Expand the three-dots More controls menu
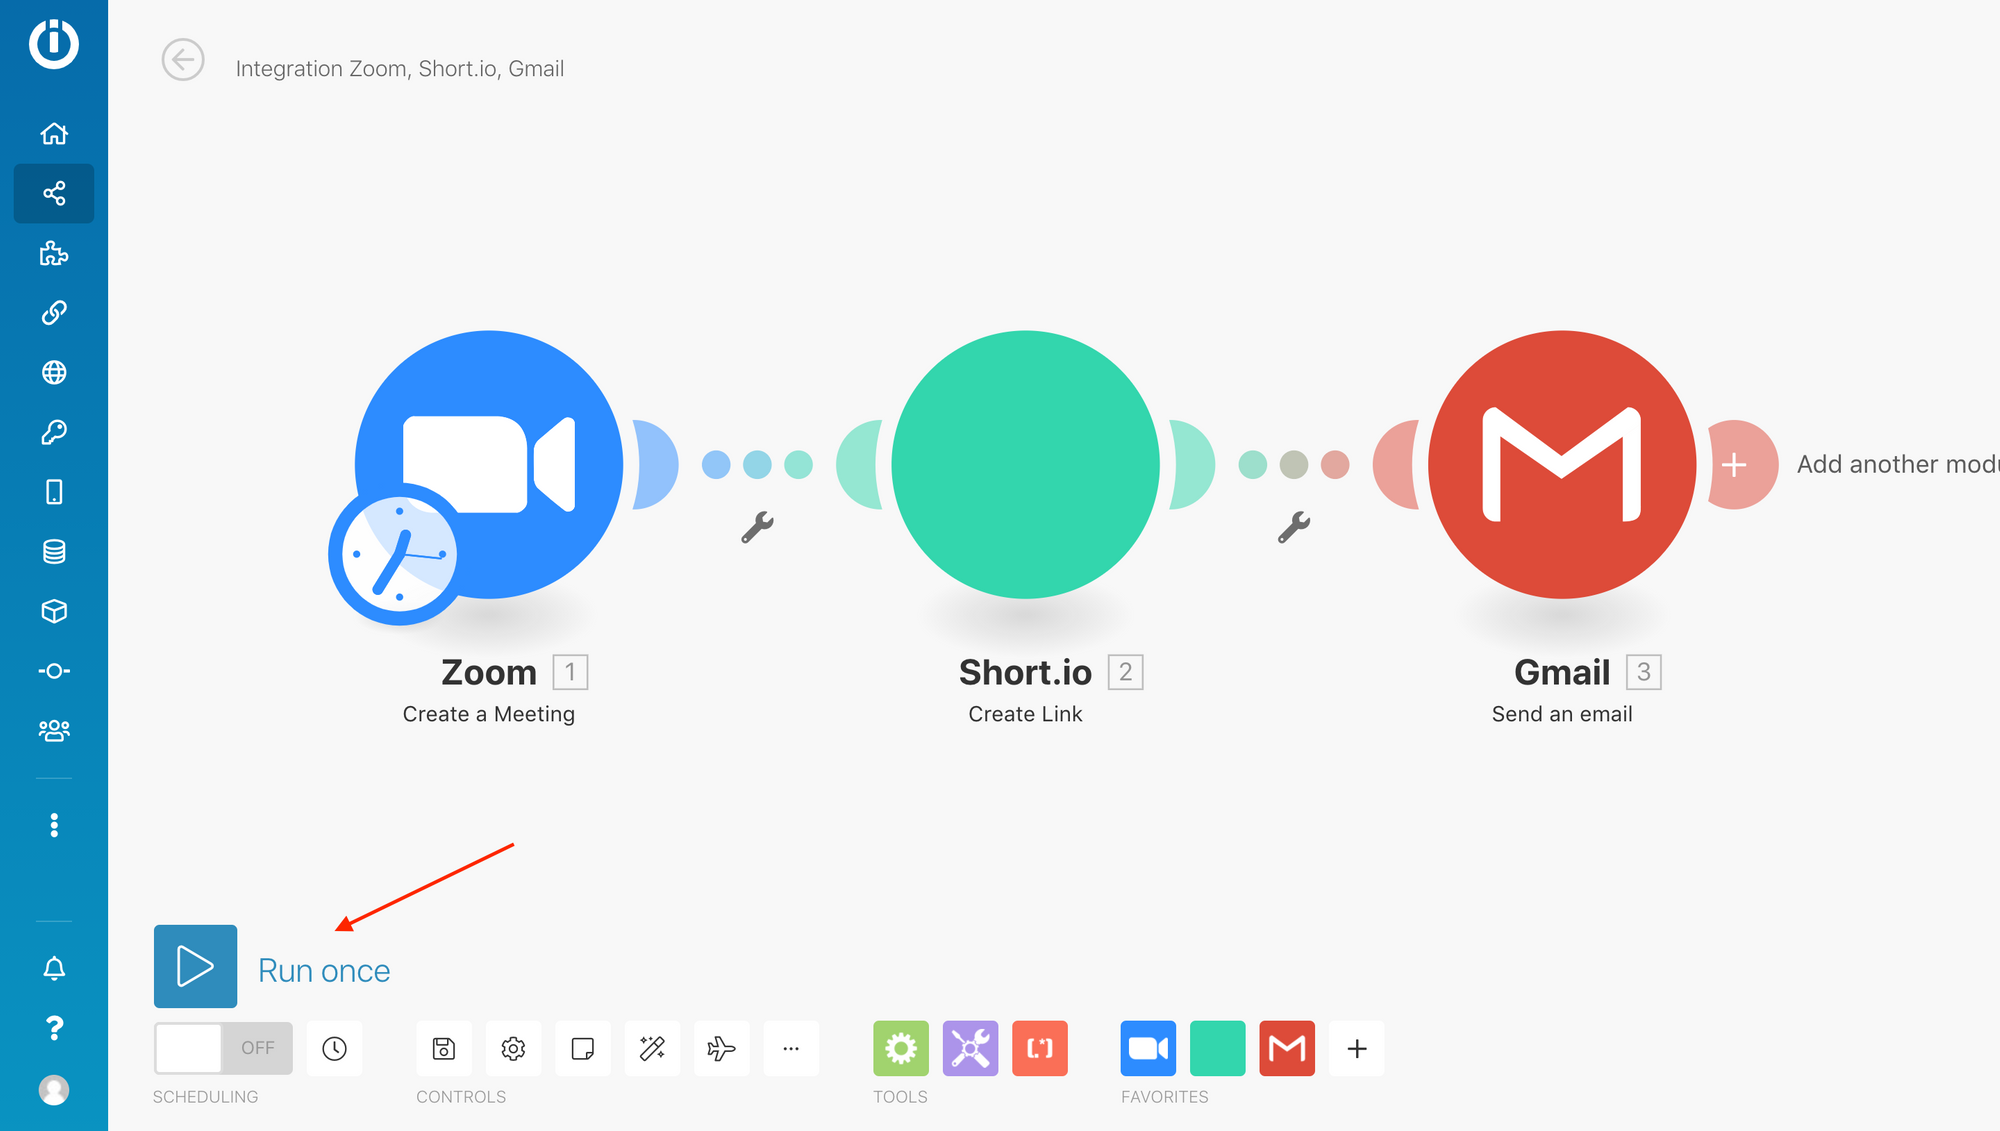This screenshot has width=2000, height=1131. 791,1048
